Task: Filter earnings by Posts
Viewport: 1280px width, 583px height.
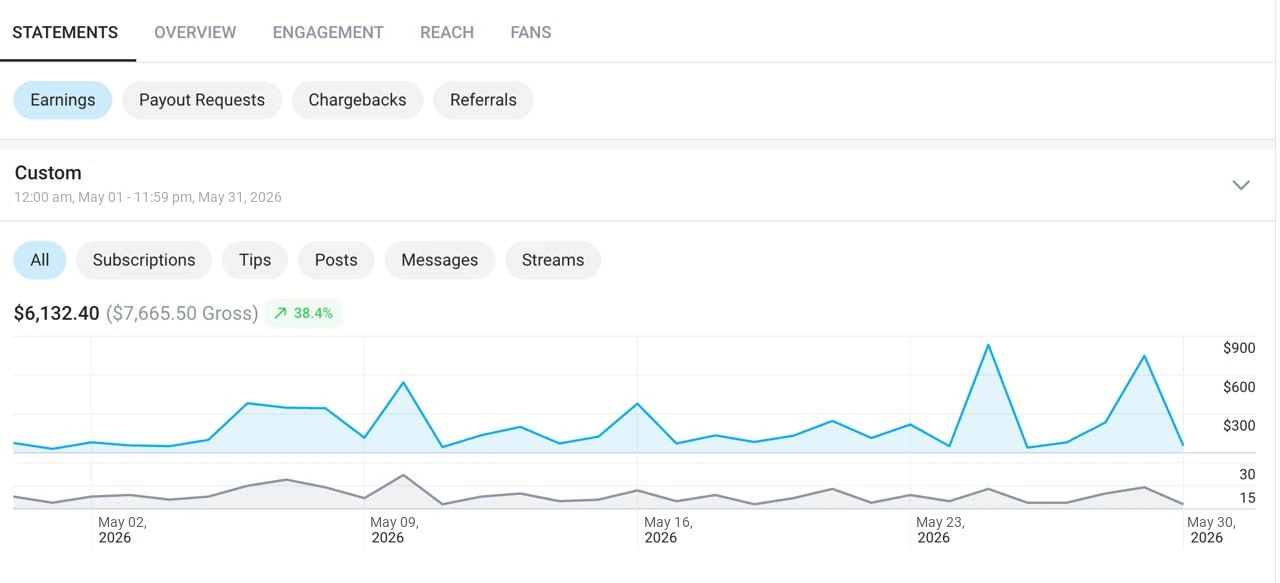Action: (x=336, y=260)
